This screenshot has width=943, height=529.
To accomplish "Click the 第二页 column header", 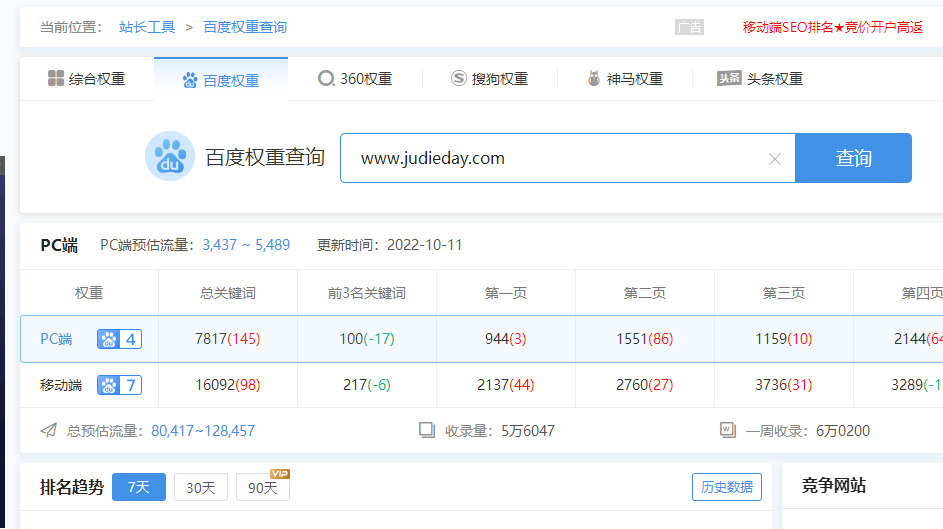I will click(x=645, y=293).
